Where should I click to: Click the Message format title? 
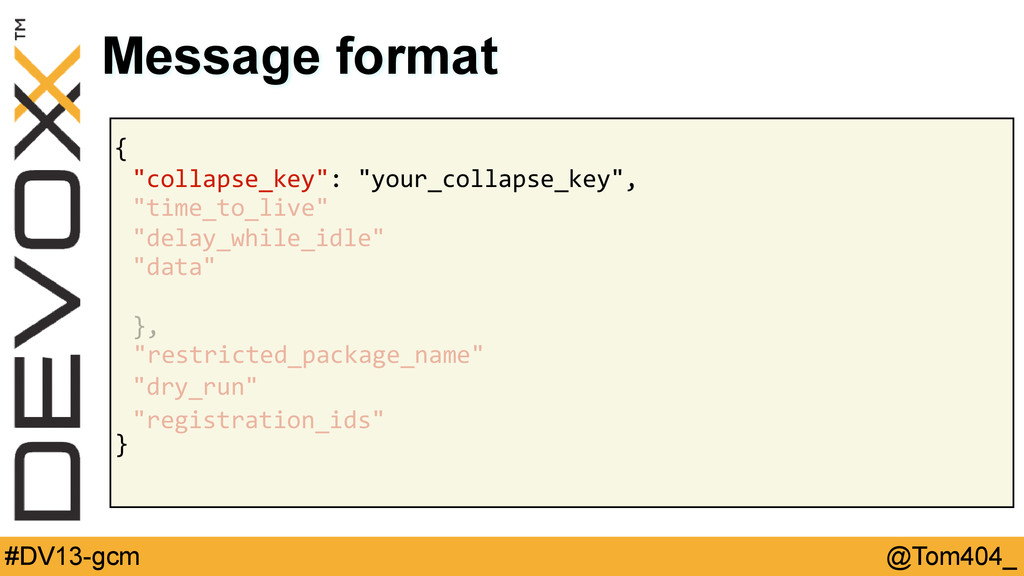coord(300,57)
